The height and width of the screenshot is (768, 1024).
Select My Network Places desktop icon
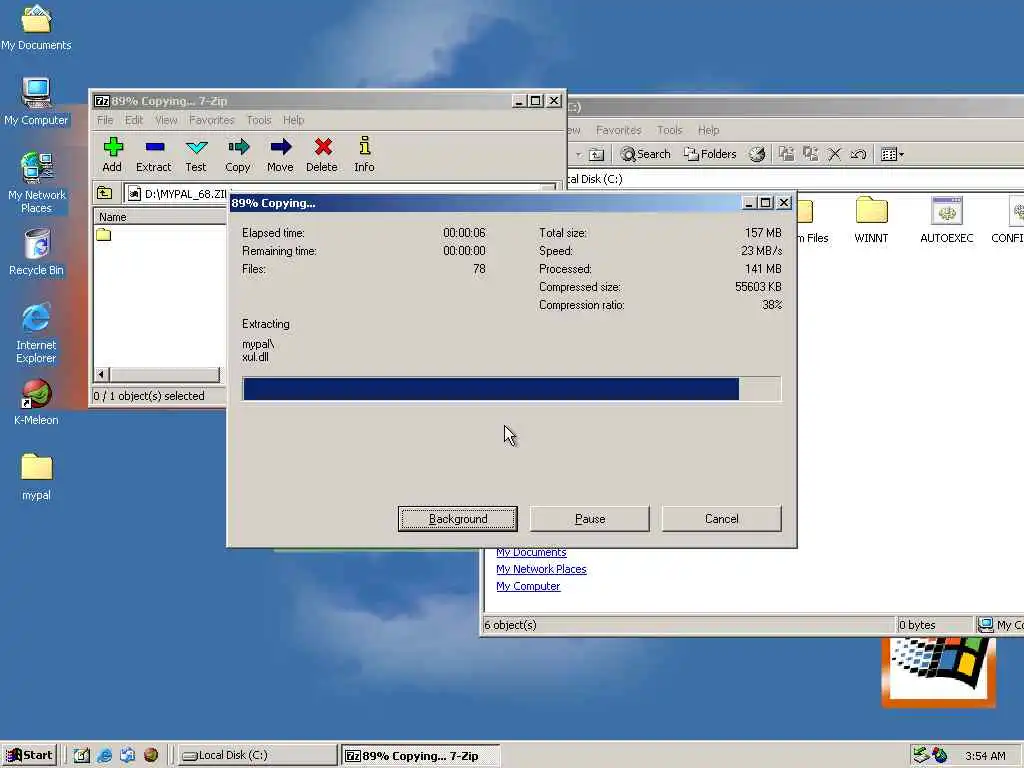pyautogui.click(x=36, y=183)
